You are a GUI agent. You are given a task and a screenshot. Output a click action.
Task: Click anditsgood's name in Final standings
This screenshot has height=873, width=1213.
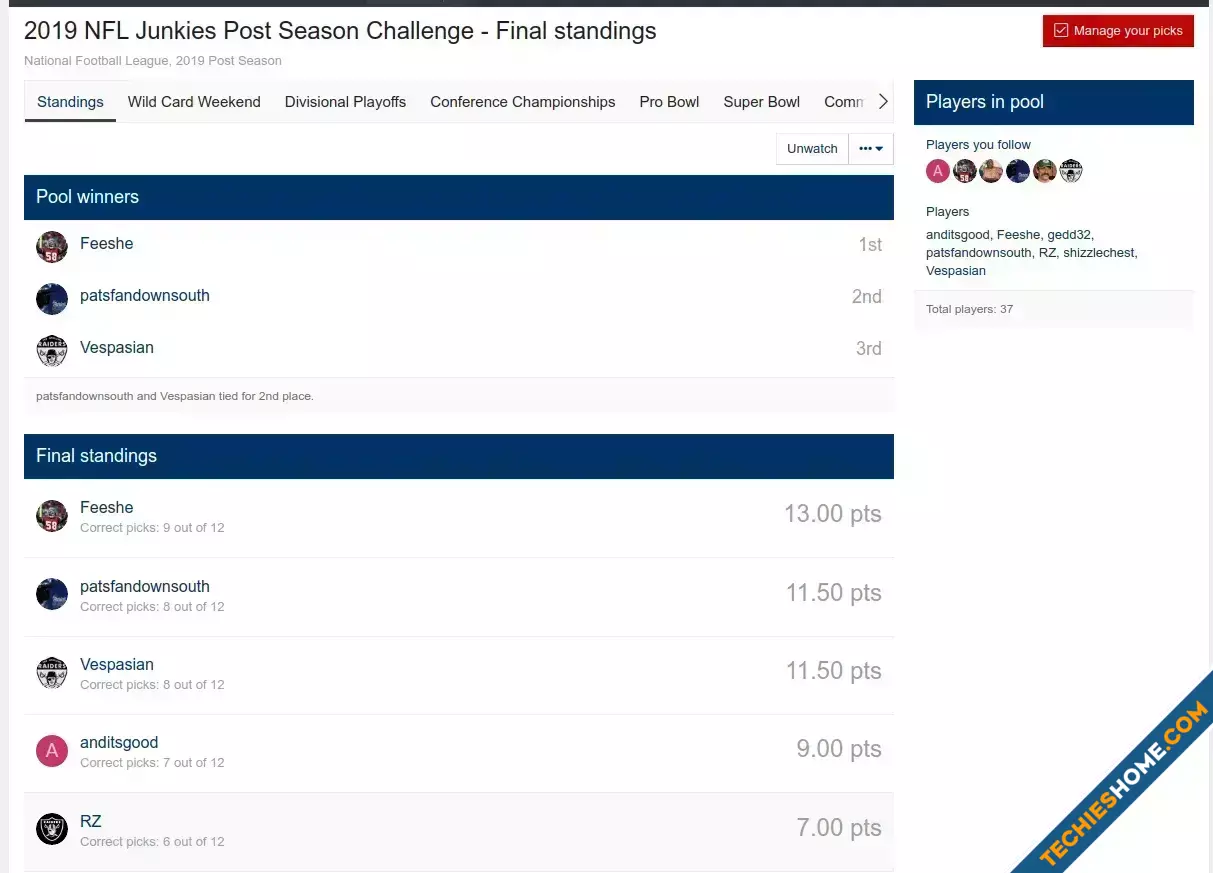tap(119, 743)
